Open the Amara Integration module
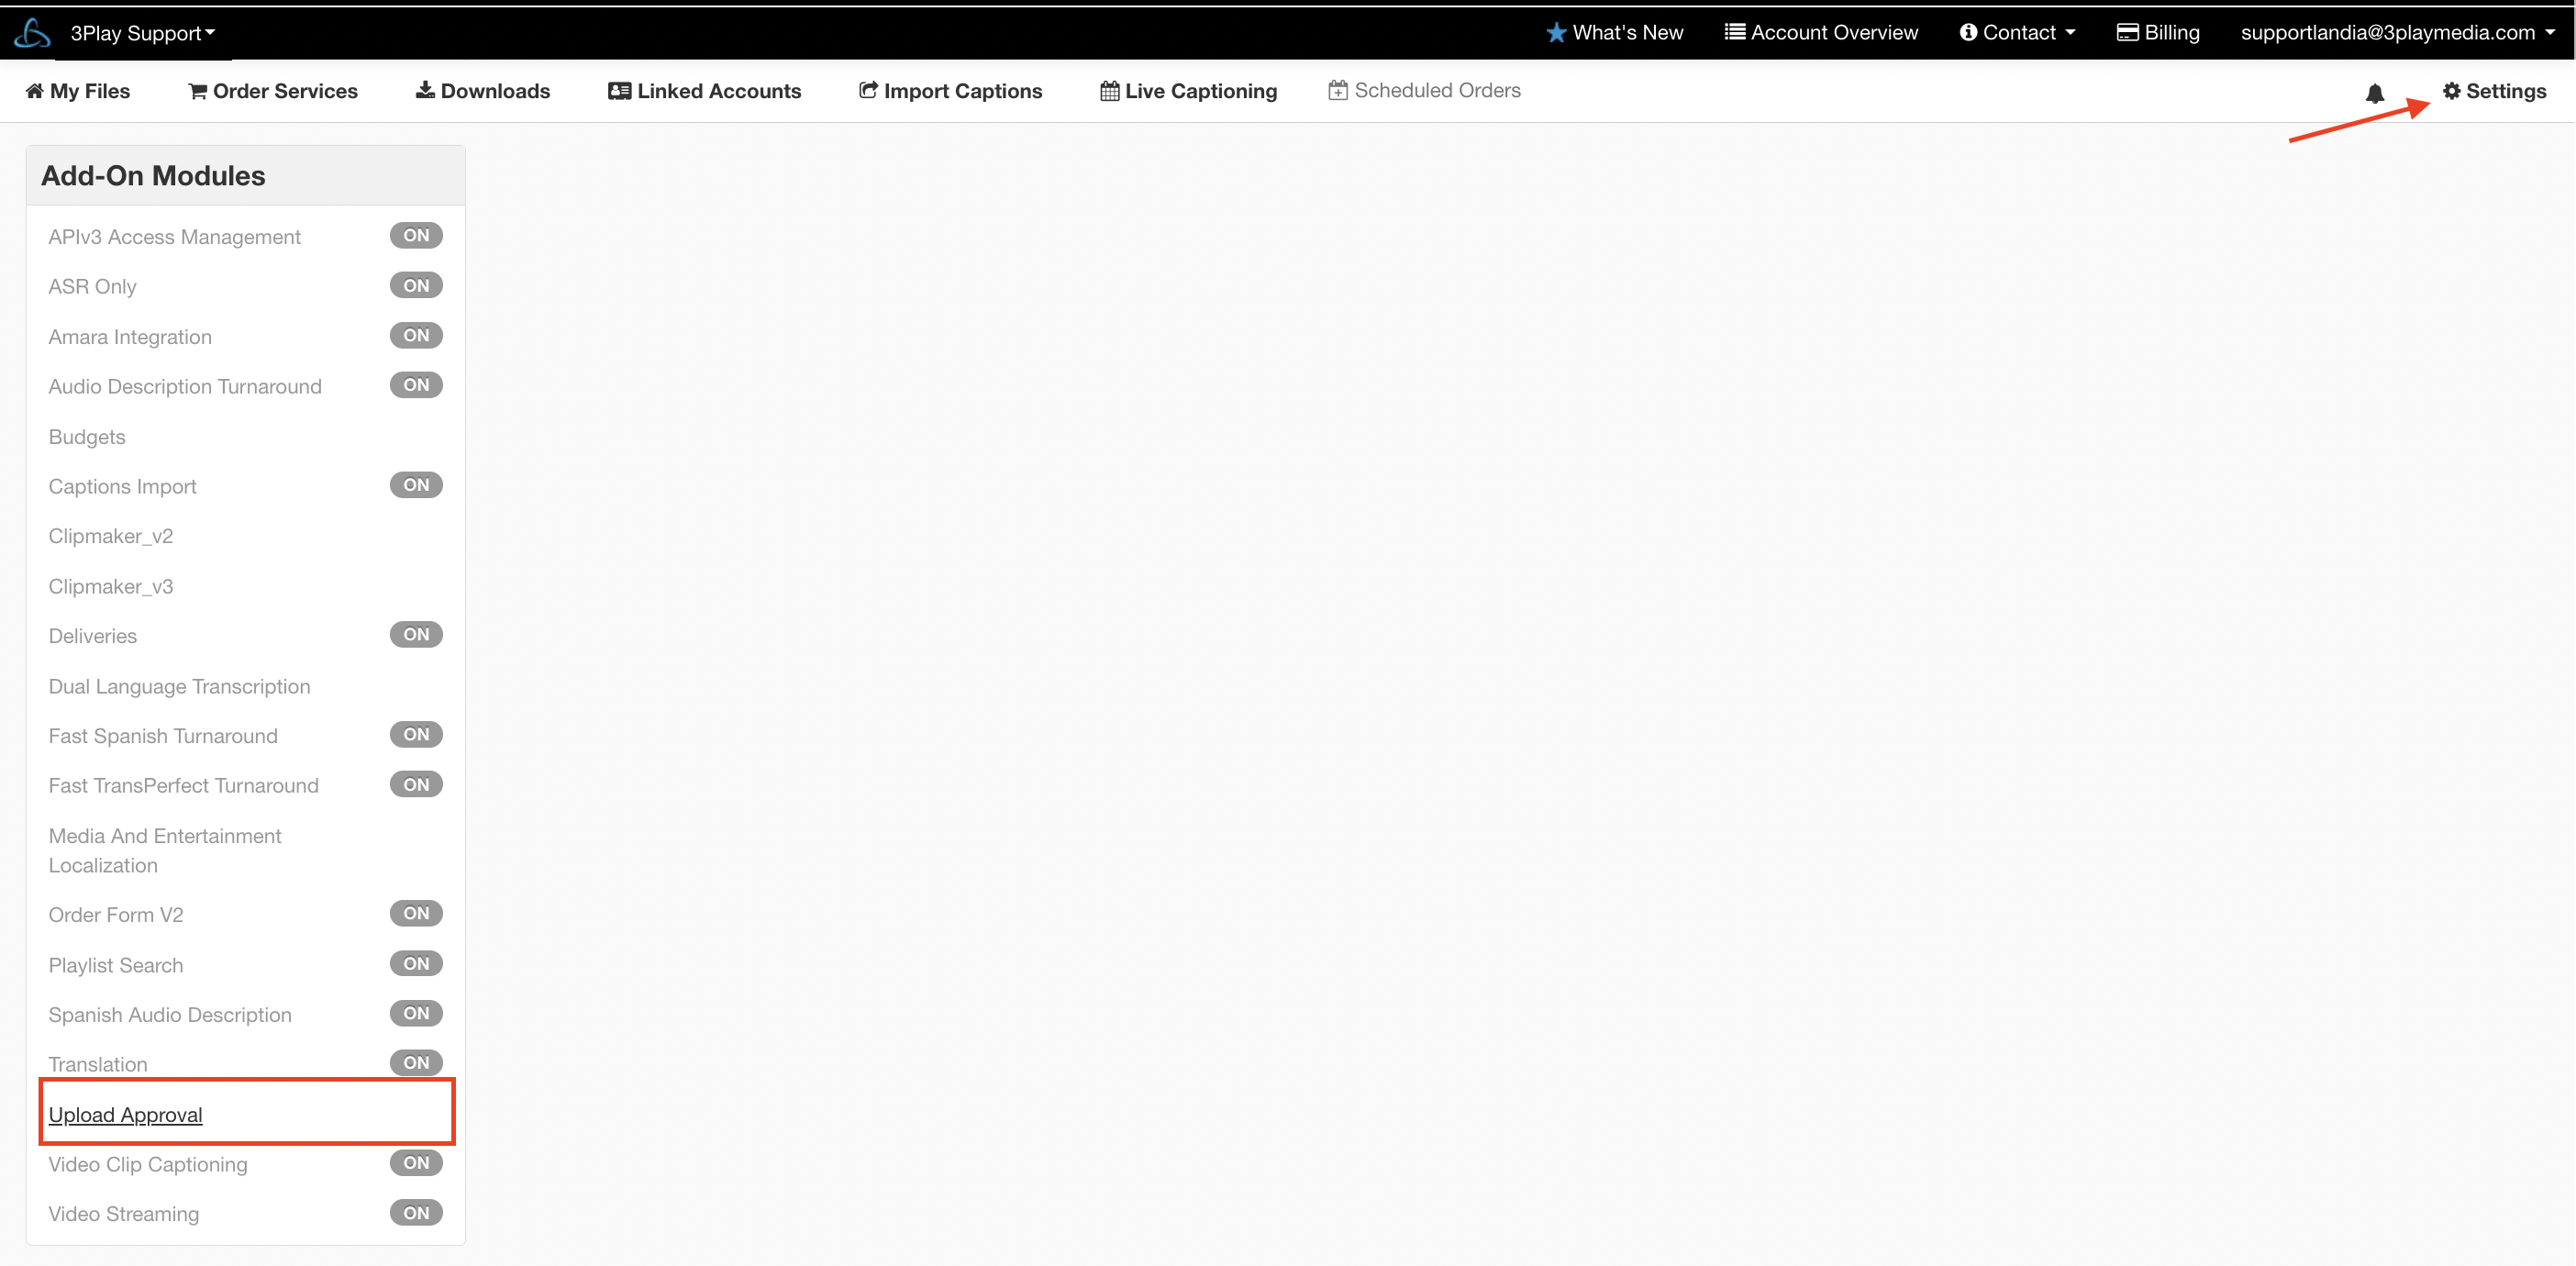The width and height of the screenshot is (2576, 1266). [x=130, y=337]
